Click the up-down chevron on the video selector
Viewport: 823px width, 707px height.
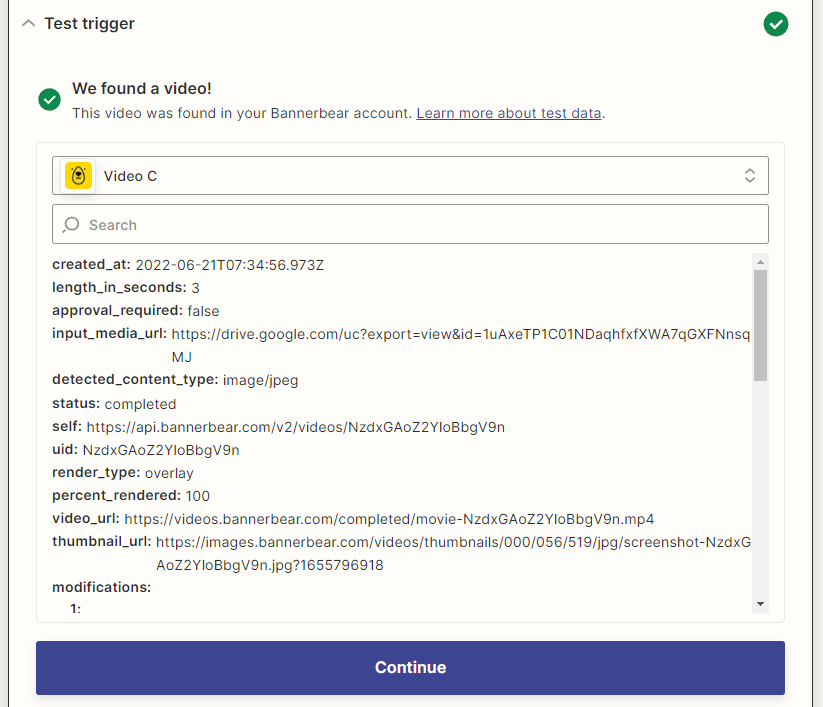point(749,174)
